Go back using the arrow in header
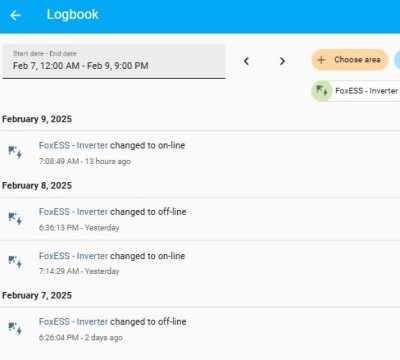 [x=15, y=15]
